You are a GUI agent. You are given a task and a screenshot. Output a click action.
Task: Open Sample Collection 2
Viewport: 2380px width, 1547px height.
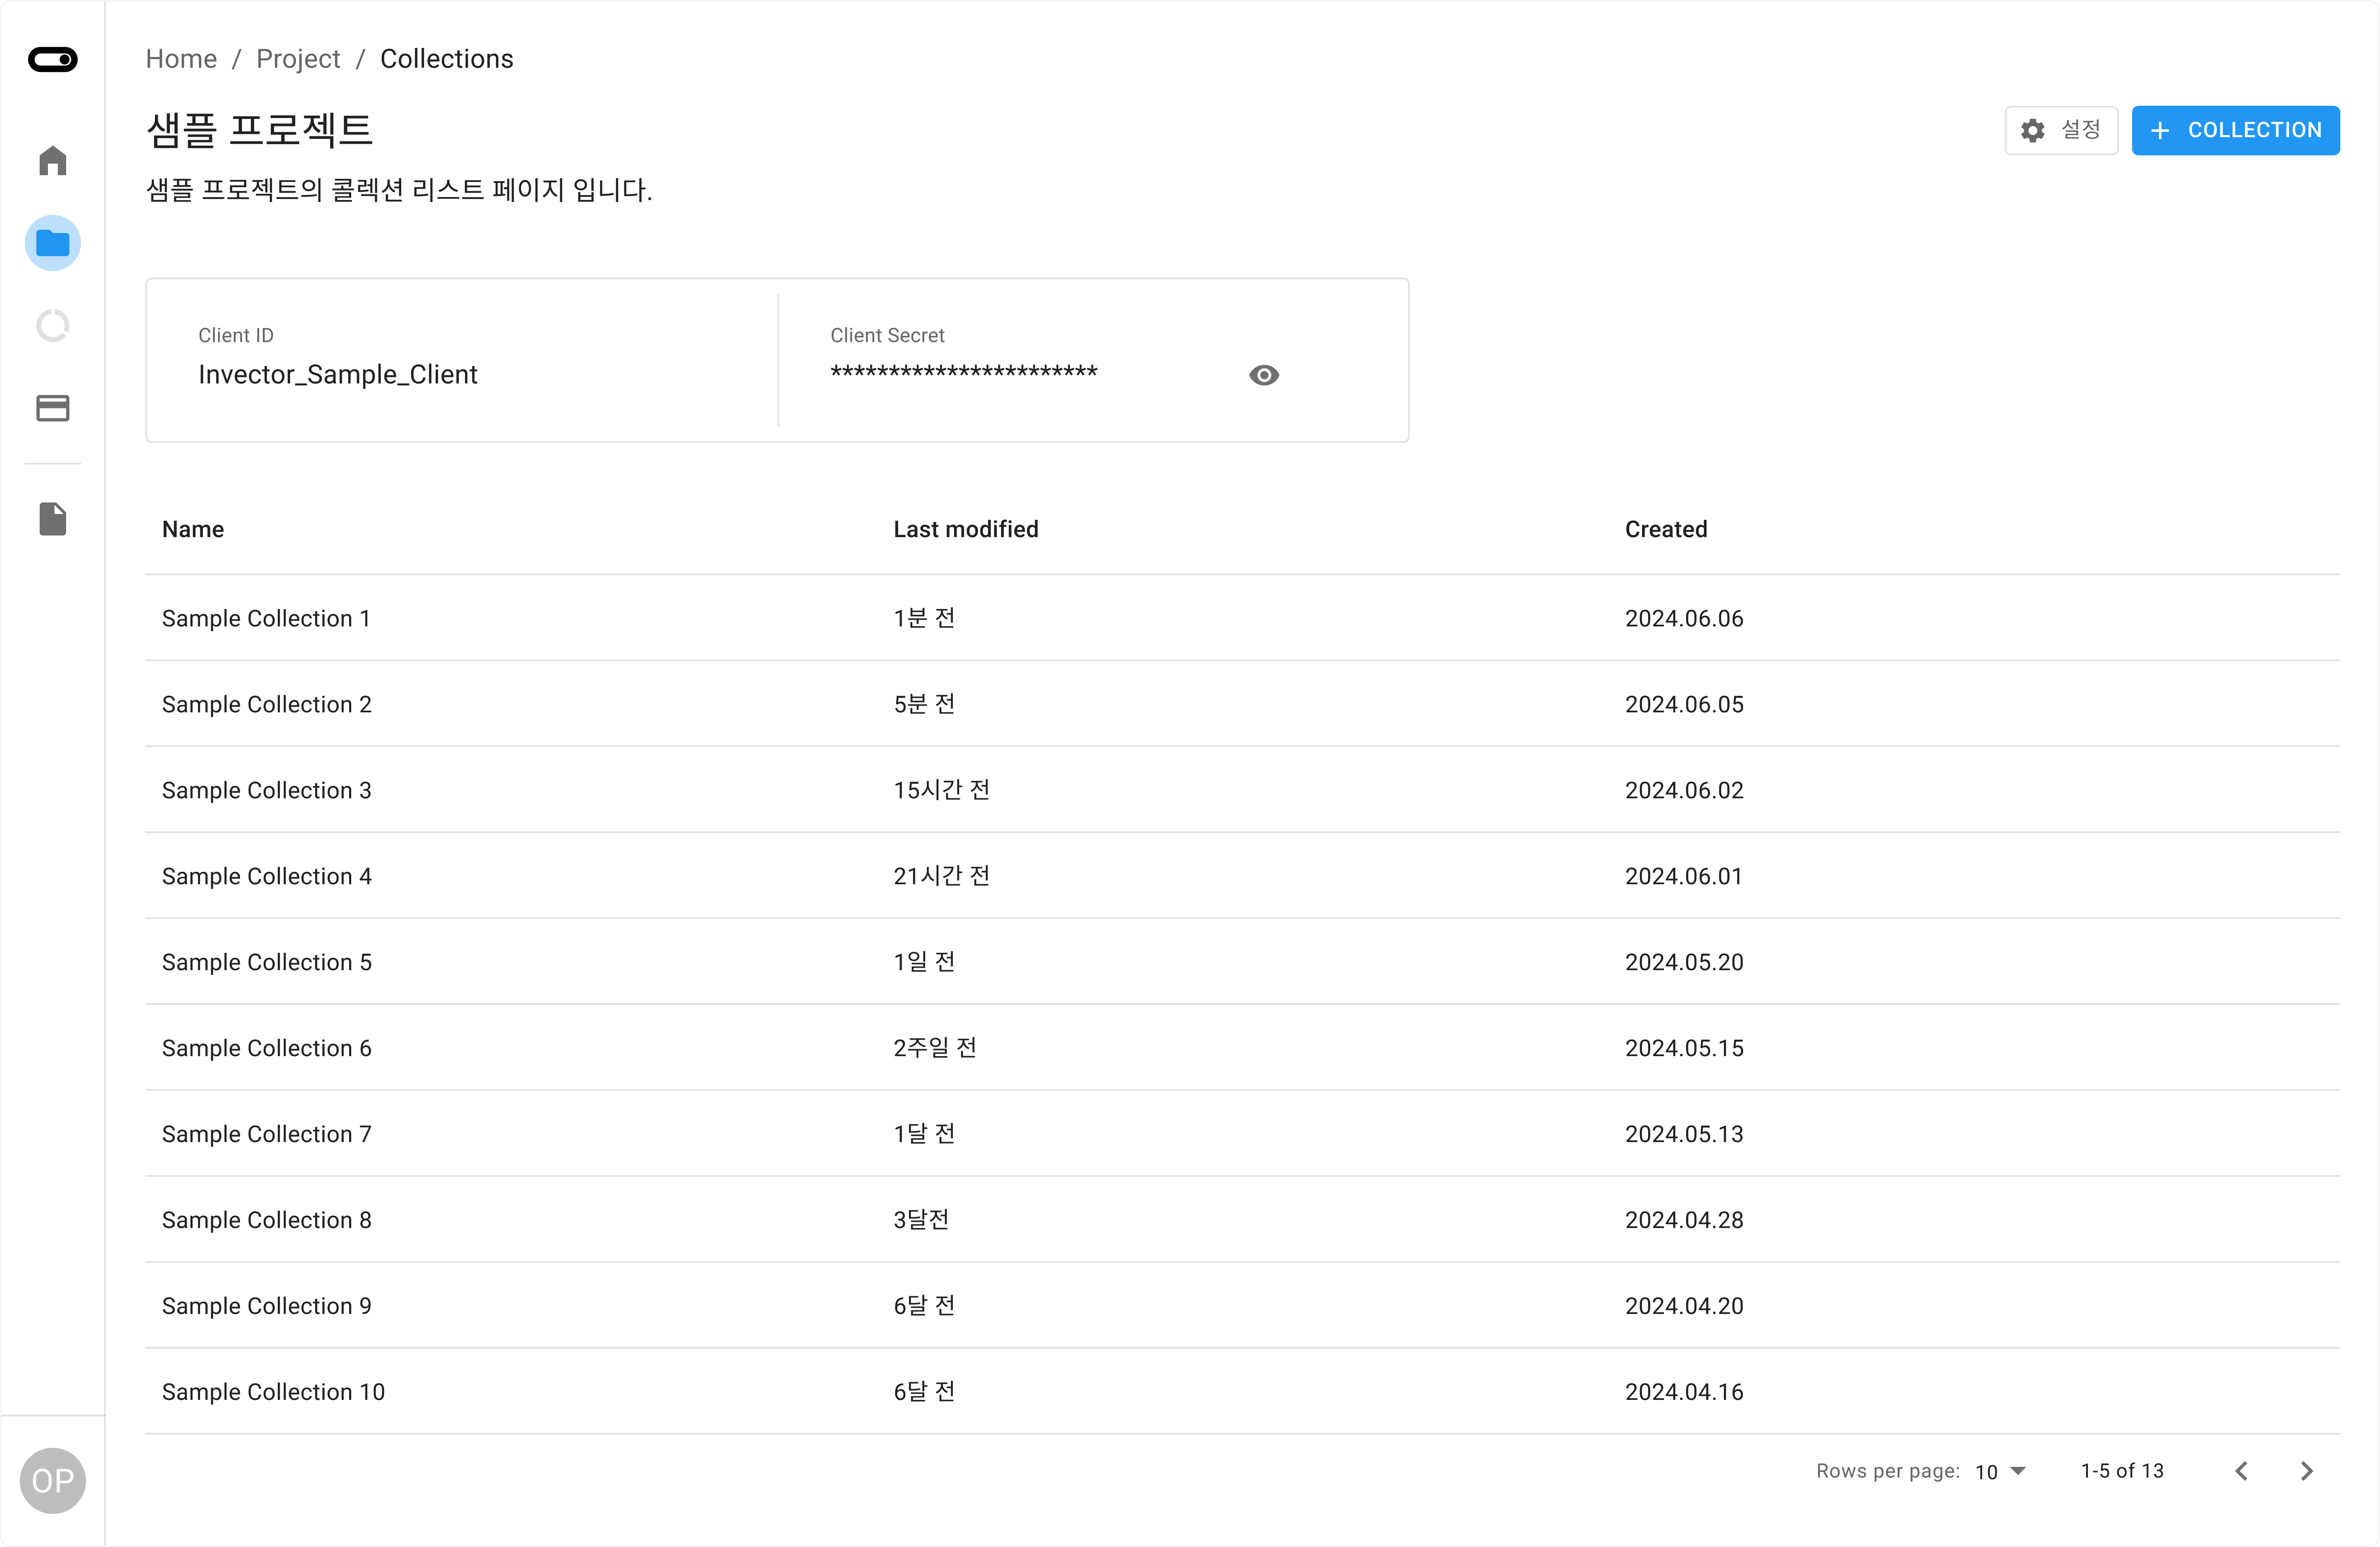tap(266, 704)
